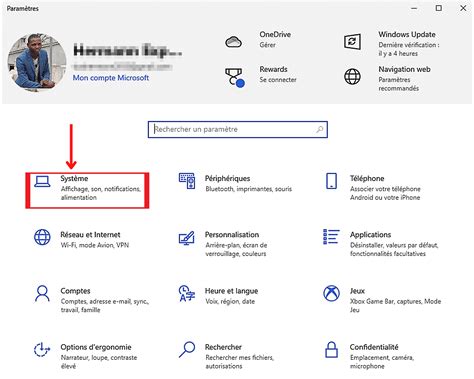Screen dimensions: 474x379
Task: Click the Navigation web globe icon
Action: tap(352, 76)
